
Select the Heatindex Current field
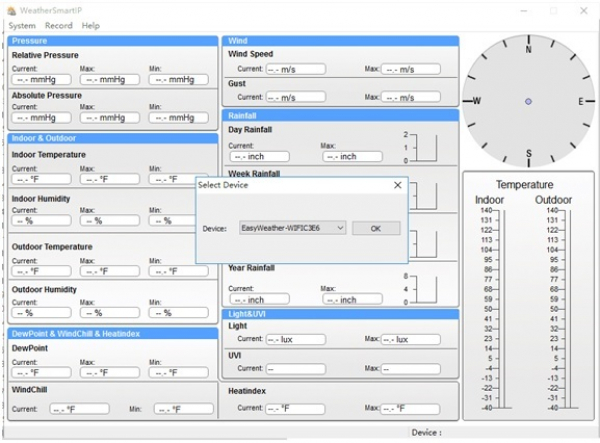295,409
